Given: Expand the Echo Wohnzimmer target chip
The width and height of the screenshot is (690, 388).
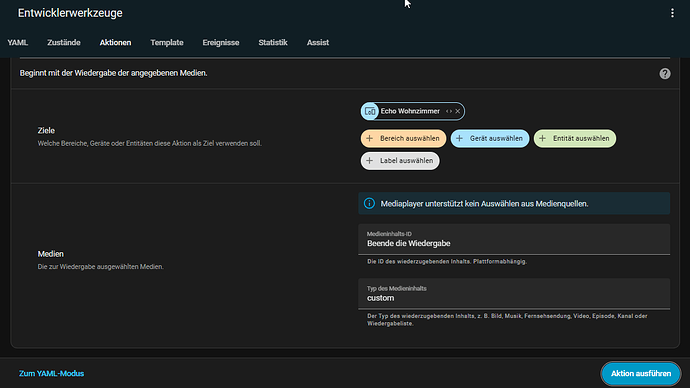Looking at the screenshot, I should point(449,111).
